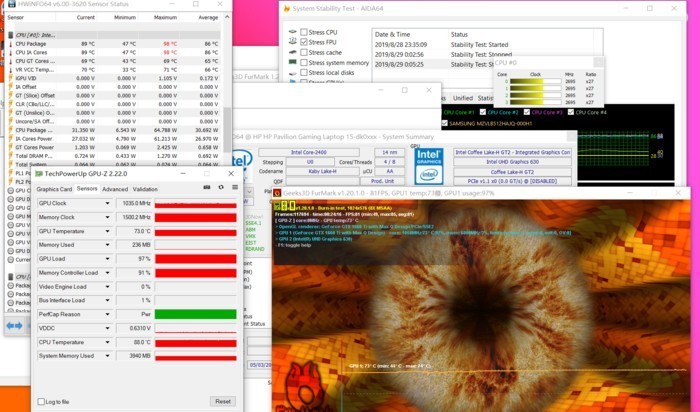
Task: Click the disk icon beside Stress local disks
Action: (292, 73)
